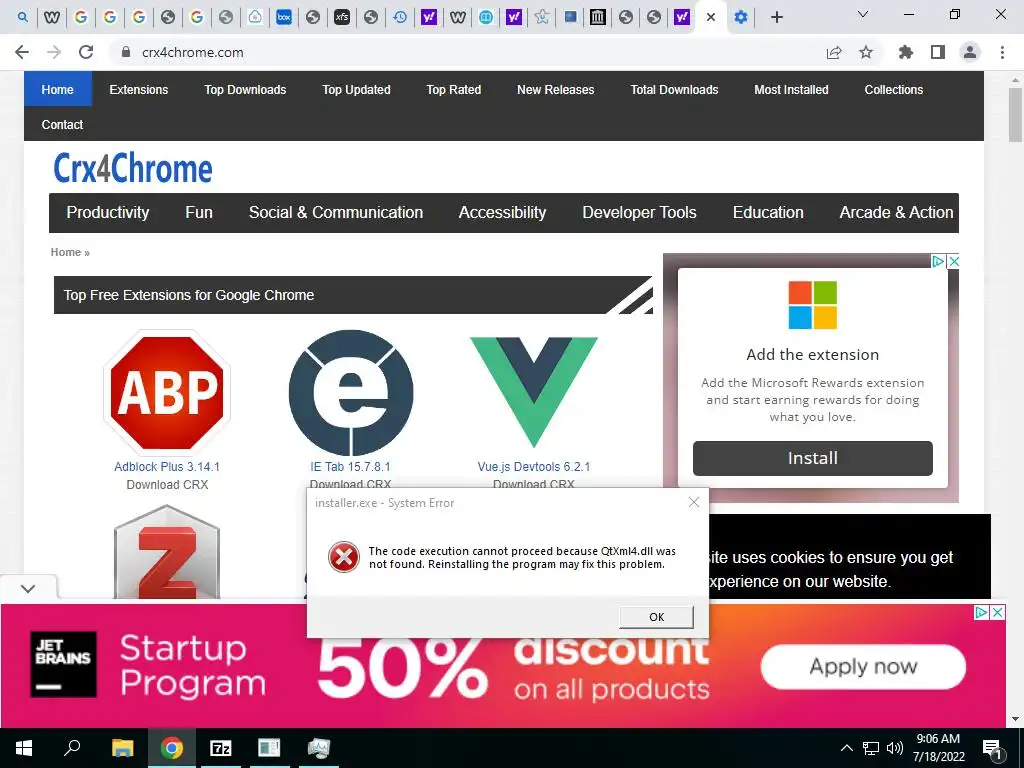The image size is (1024, 768).
Task: Go to Top Rated page
Action: click(x=453, y=89)
